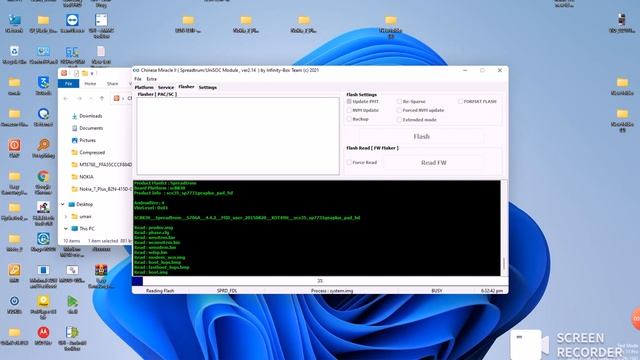Open the Extra menu in Chinese Miracle

[x=151, y=79]
